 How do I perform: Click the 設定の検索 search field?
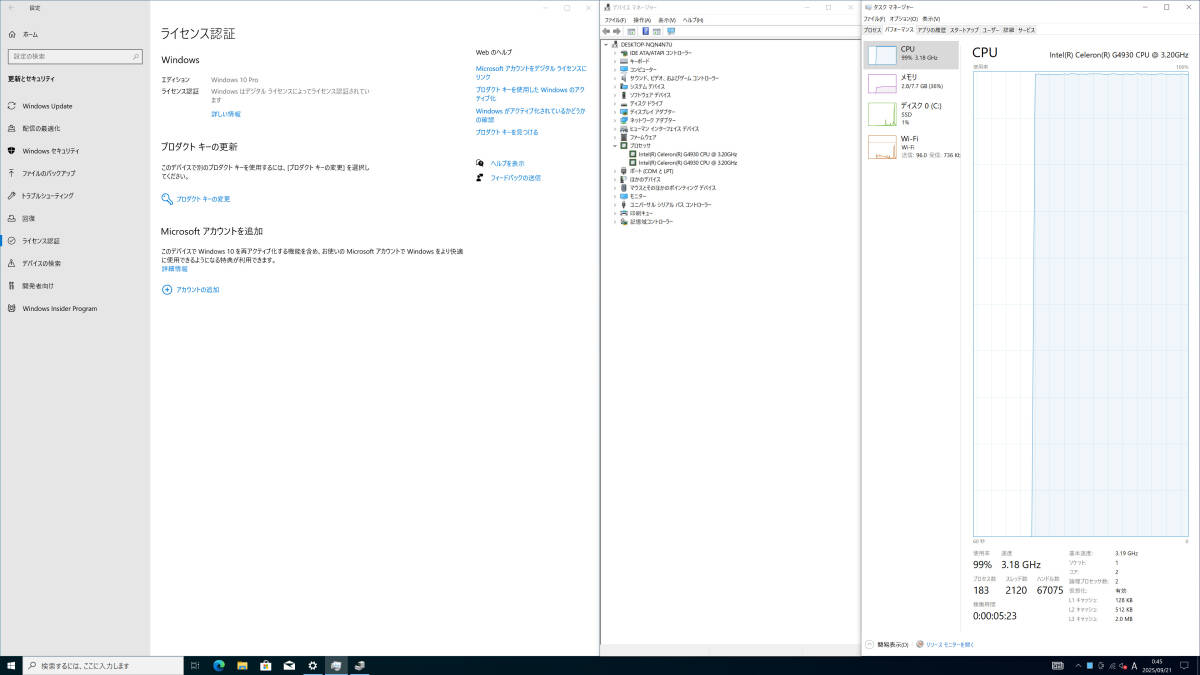click(75, 57)
